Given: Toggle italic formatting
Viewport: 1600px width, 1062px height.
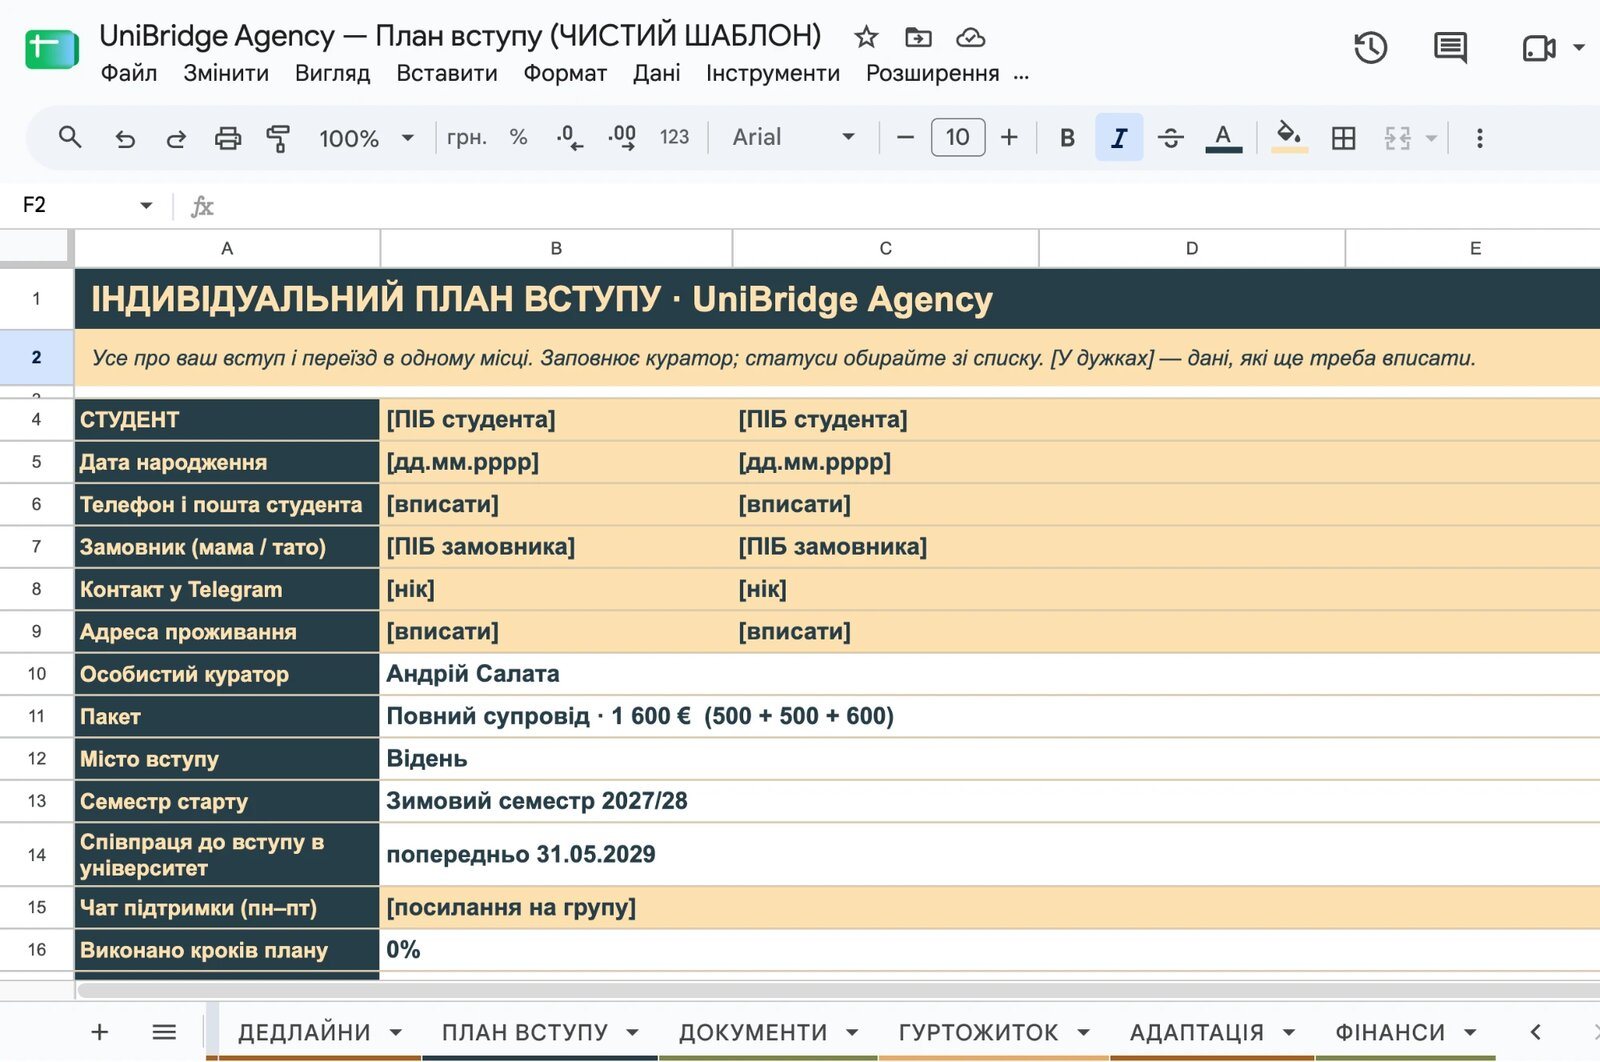Looking at the screenshot, I should point(1119,138).
